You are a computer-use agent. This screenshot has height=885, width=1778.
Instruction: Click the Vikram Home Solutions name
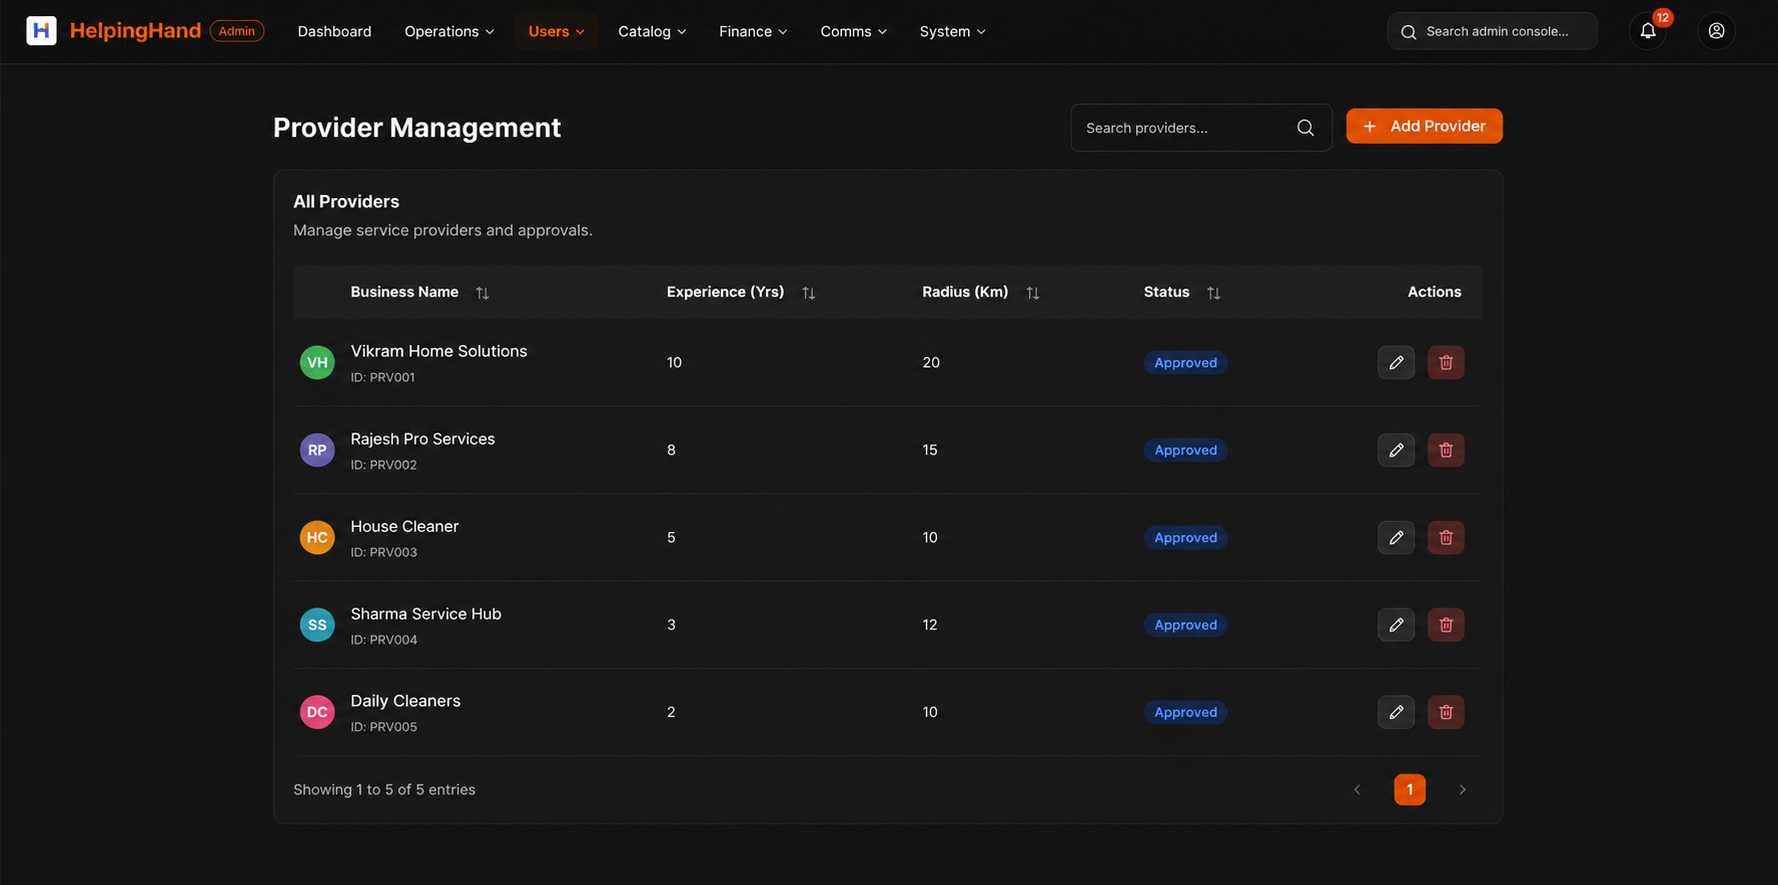[x=439, y=351]
